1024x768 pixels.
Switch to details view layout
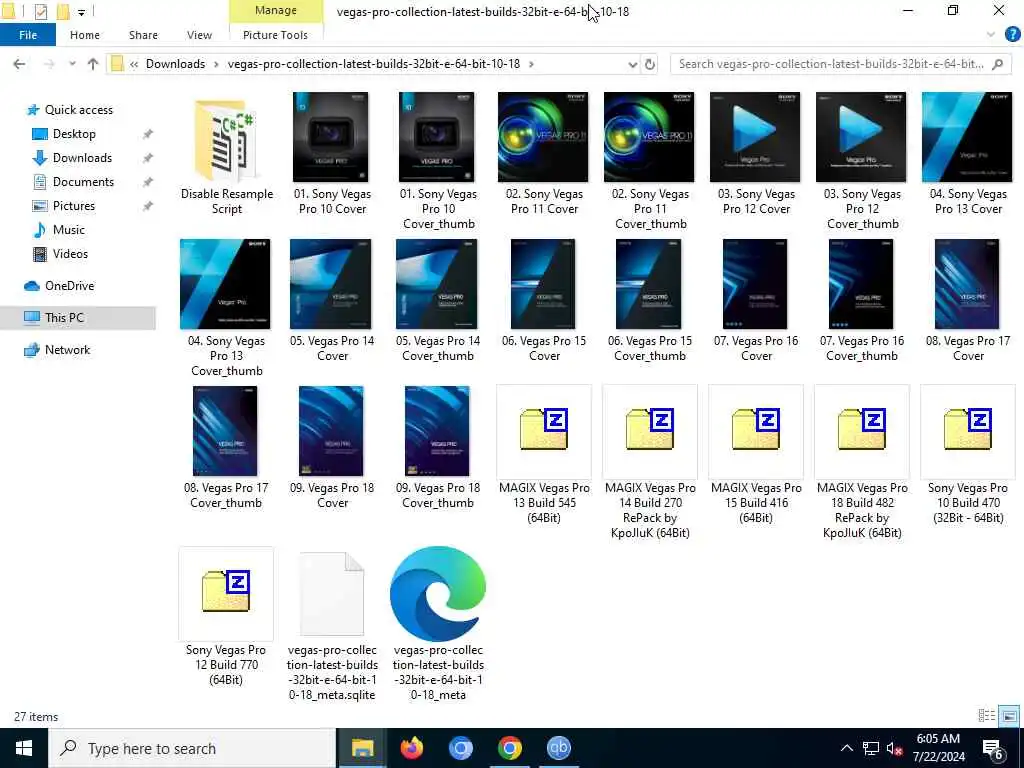[987, 716]
